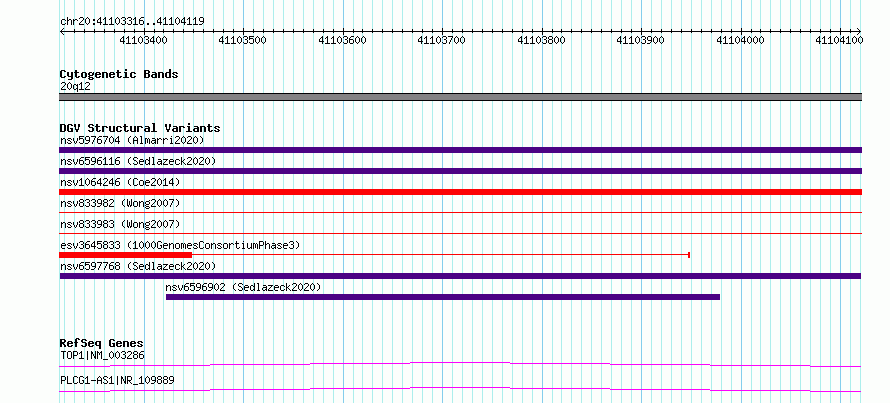This screenshot has height=403, width=890.
Task: Click the 20q12 band label
Action: 75,86
